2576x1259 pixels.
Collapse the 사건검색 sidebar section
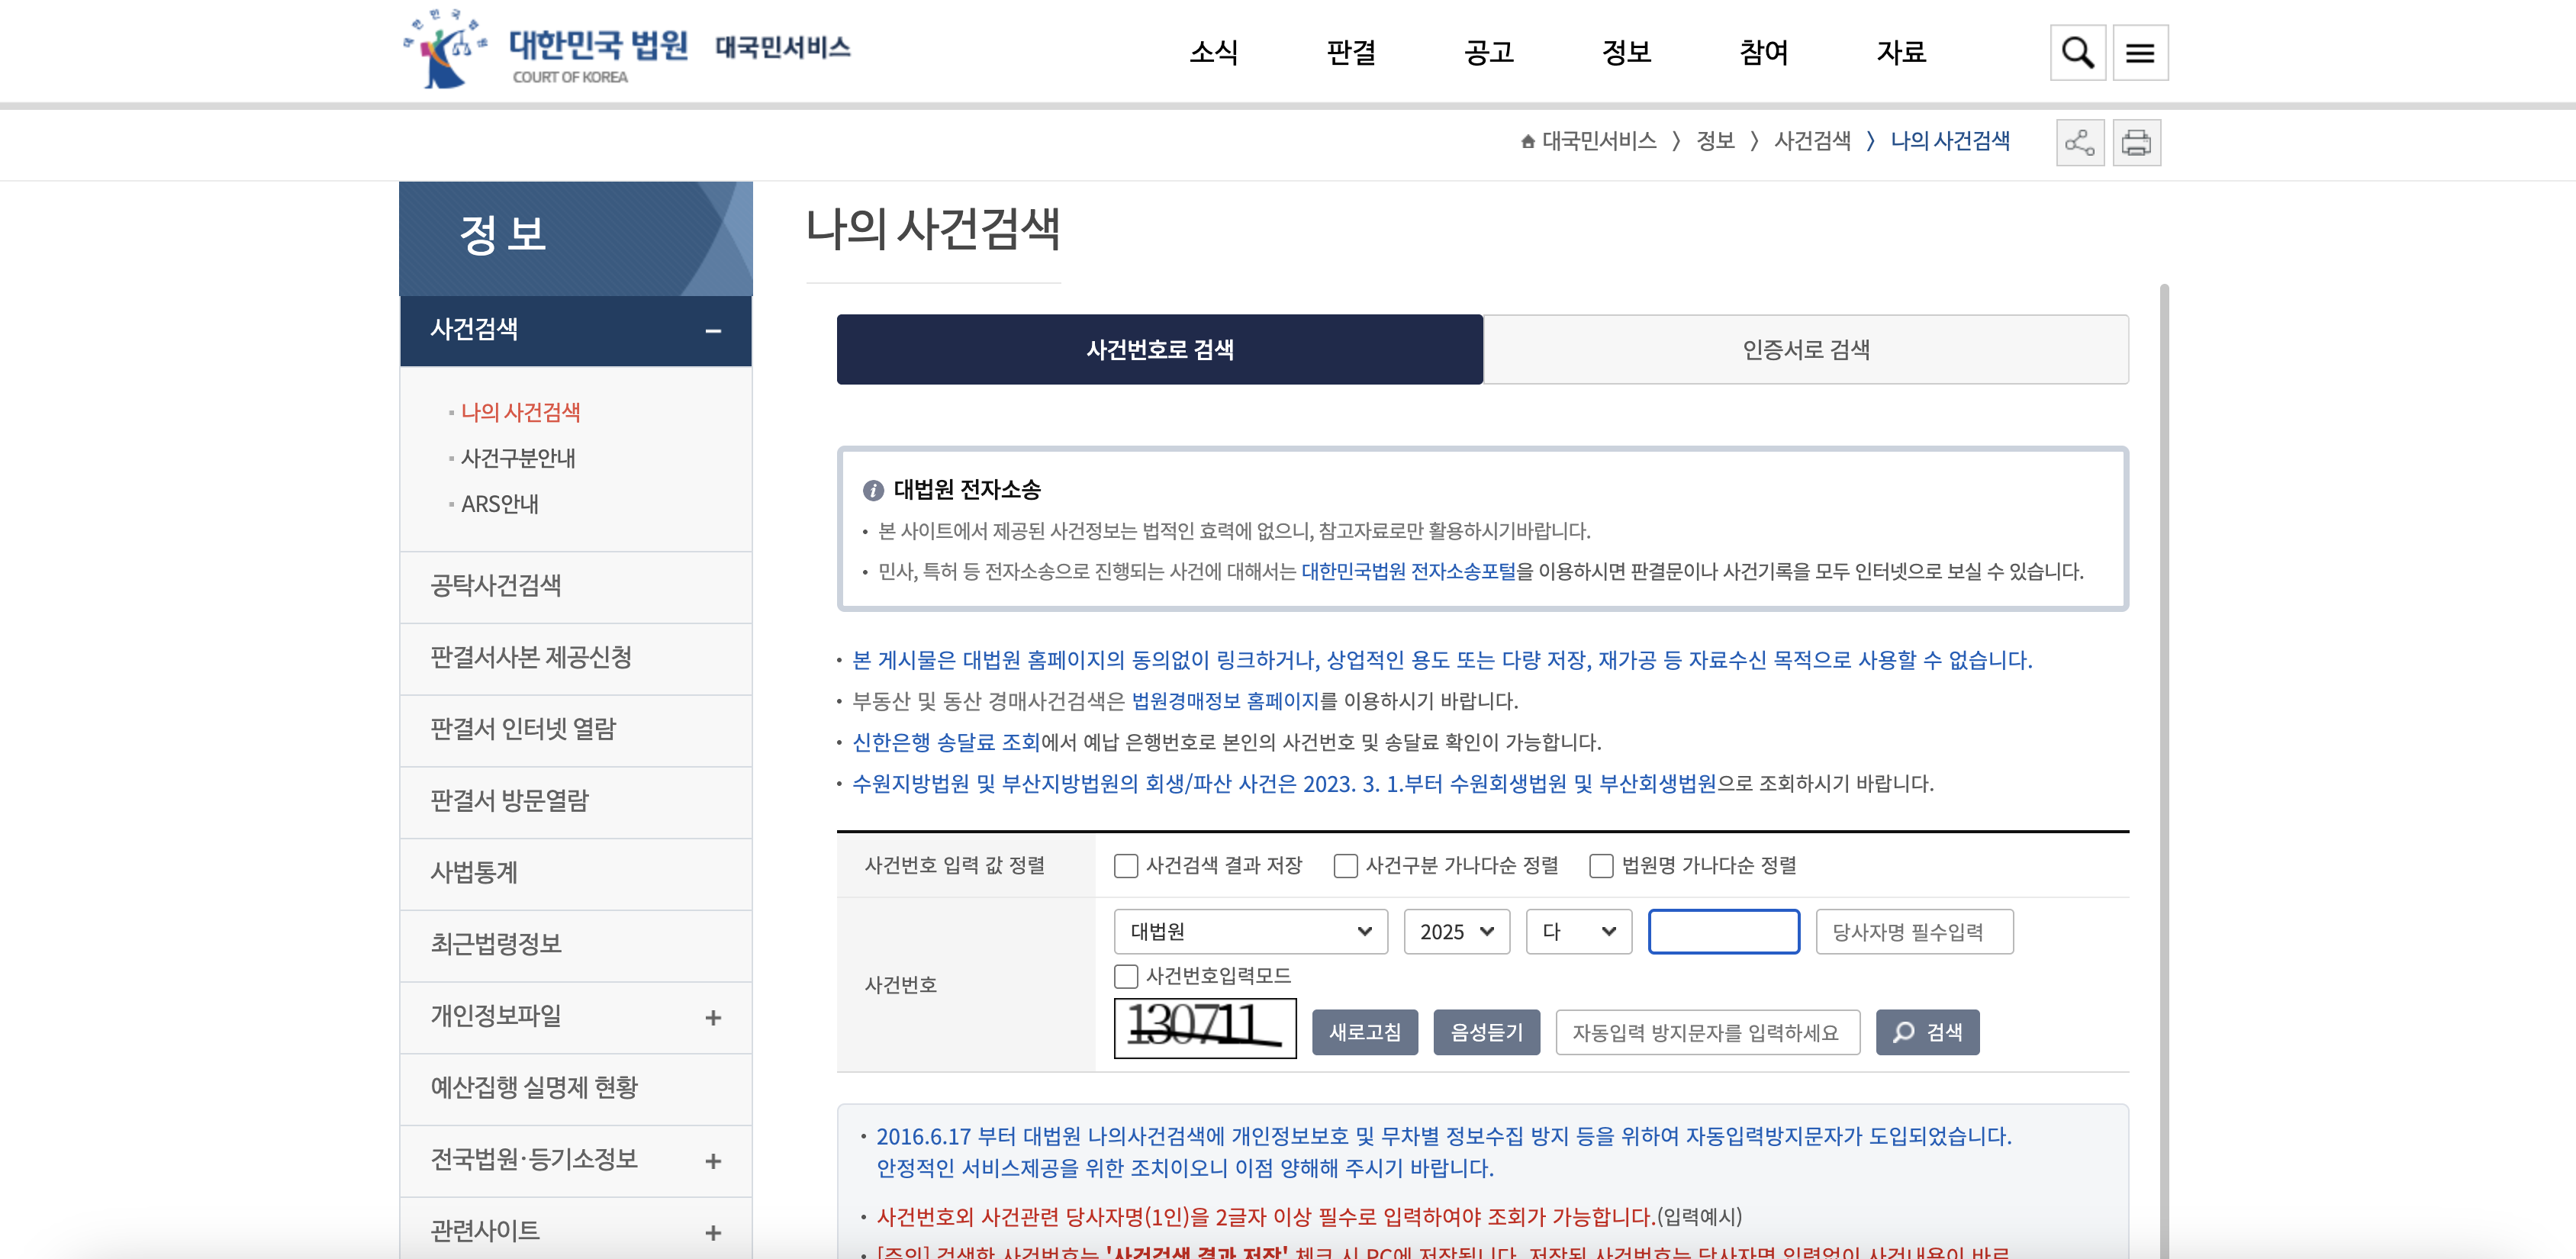pyautogui.click(x=713, y=330)
